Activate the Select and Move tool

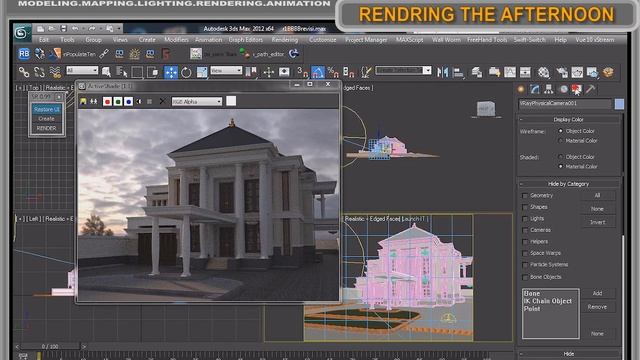point(171,72)
